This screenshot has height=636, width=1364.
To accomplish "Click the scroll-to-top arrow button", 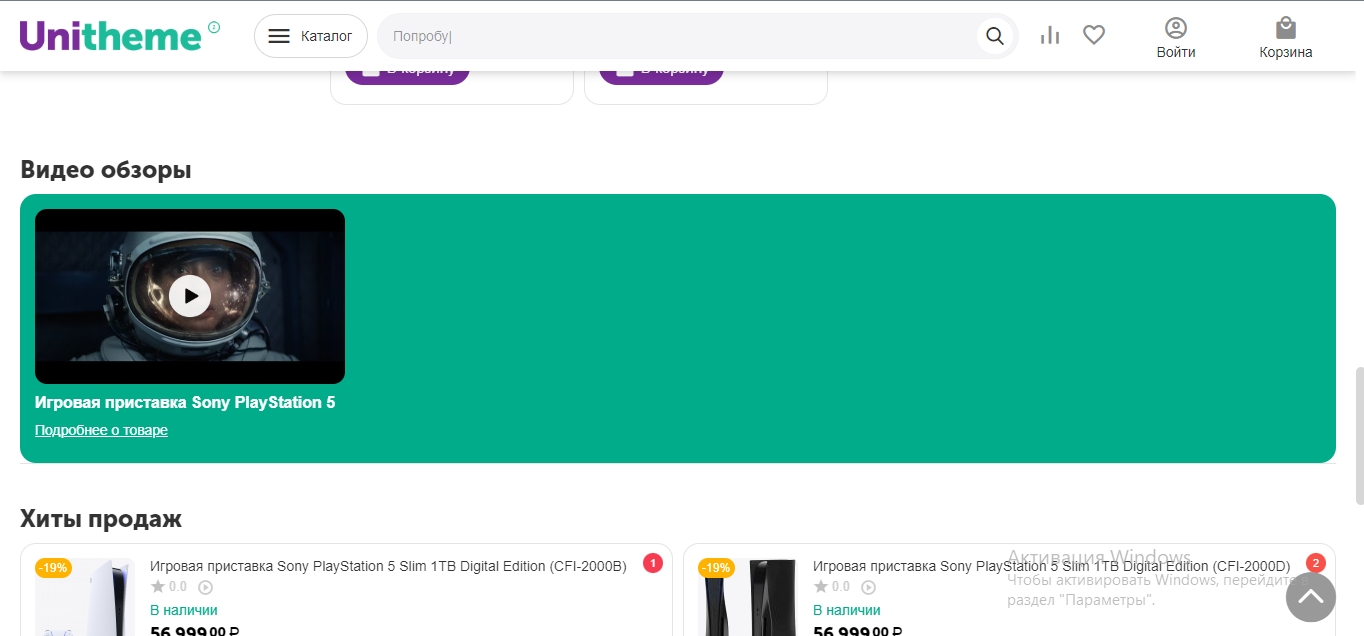I will point(1310,598).
